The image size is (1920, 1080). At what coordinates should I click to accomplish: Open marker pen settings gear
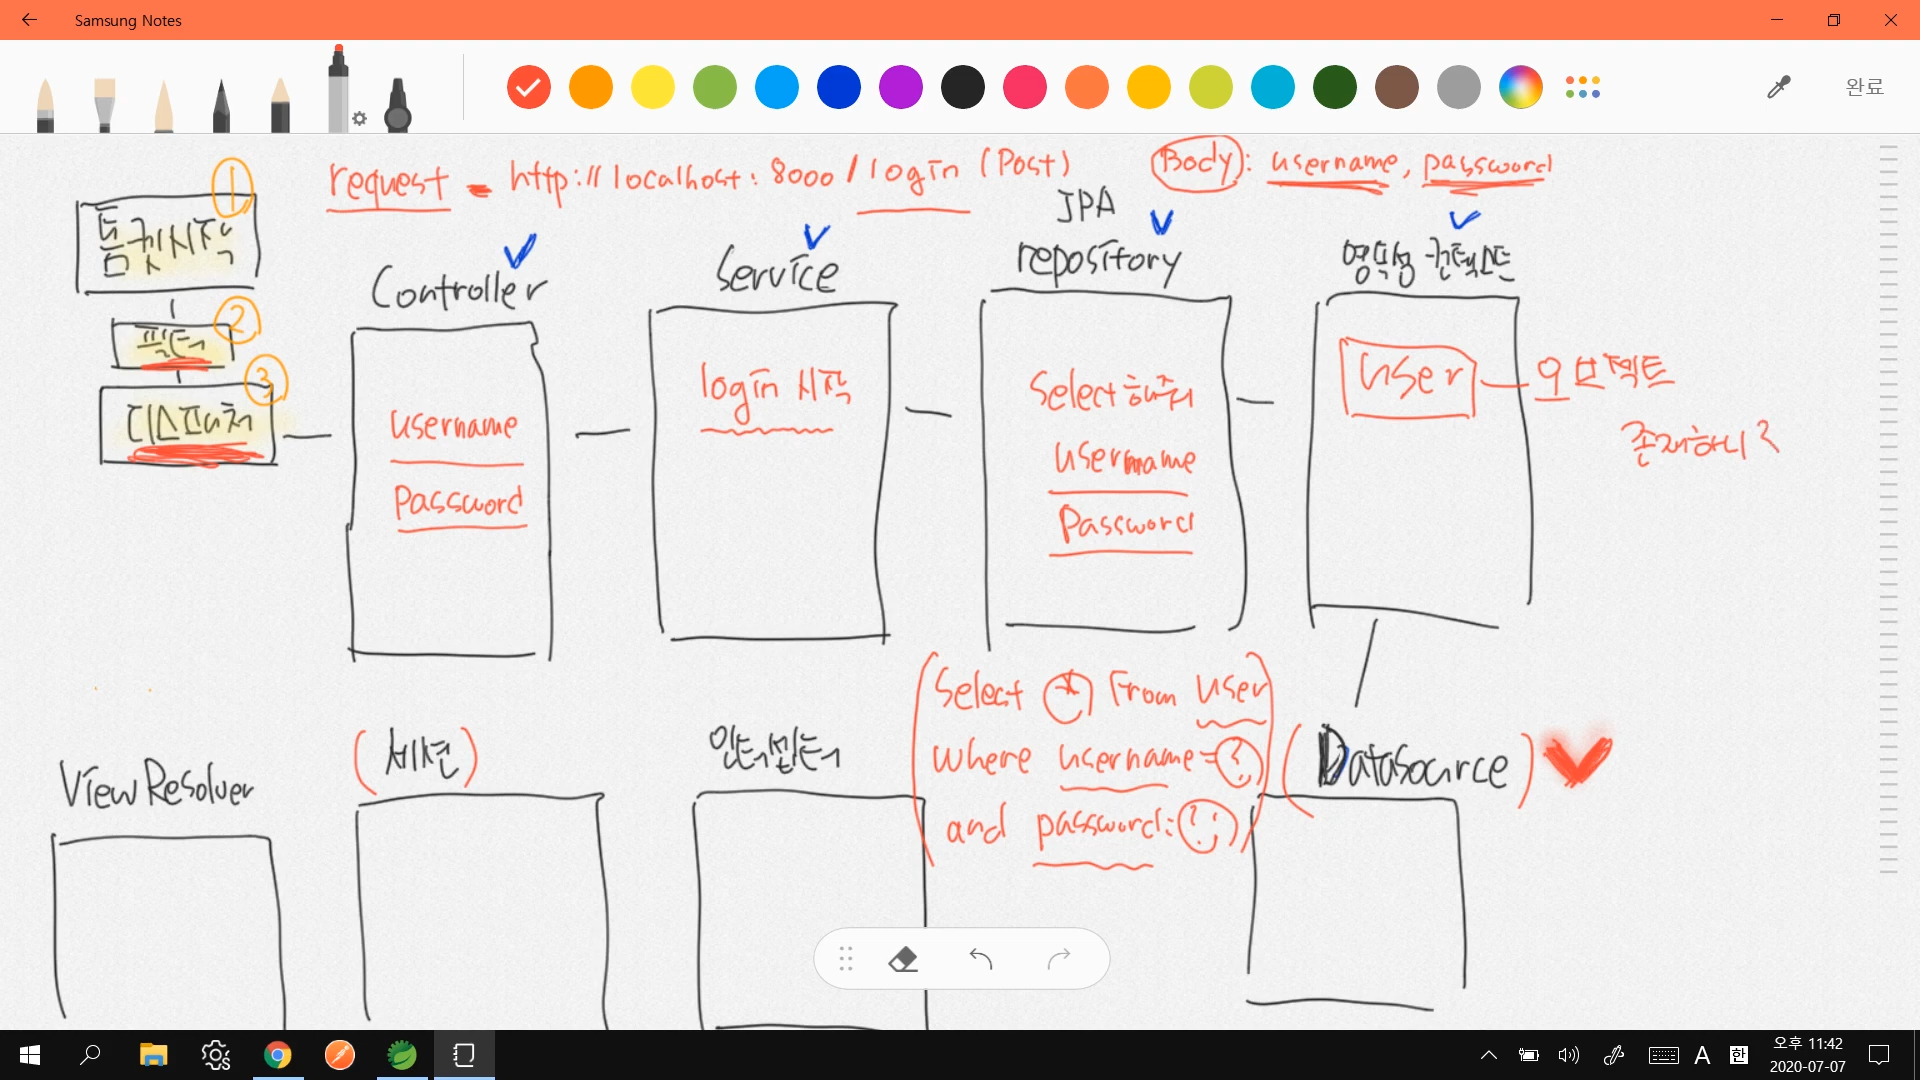(360, 119)
